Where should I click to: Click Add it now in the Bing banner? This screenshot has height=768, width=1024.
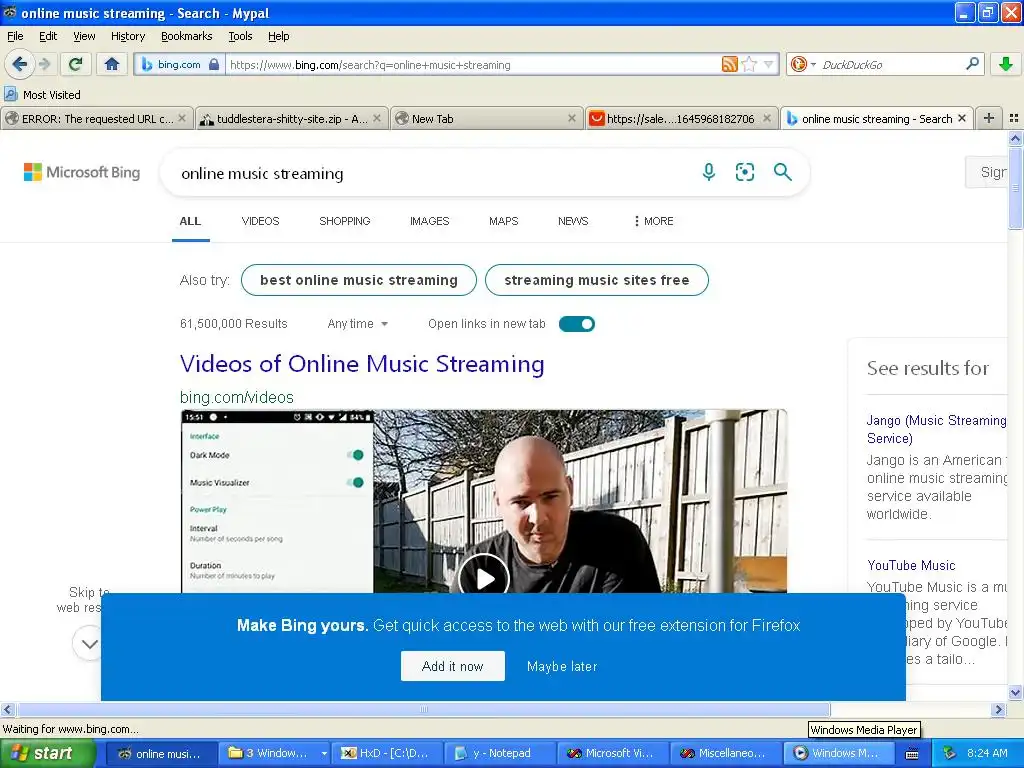click(x=453, y=666)
